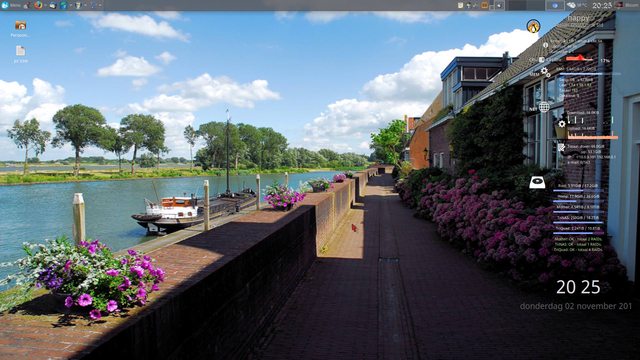Screen dimensions: 640x360
Task: Open the volume speaker icon in the panel
Action: (499, 5)
